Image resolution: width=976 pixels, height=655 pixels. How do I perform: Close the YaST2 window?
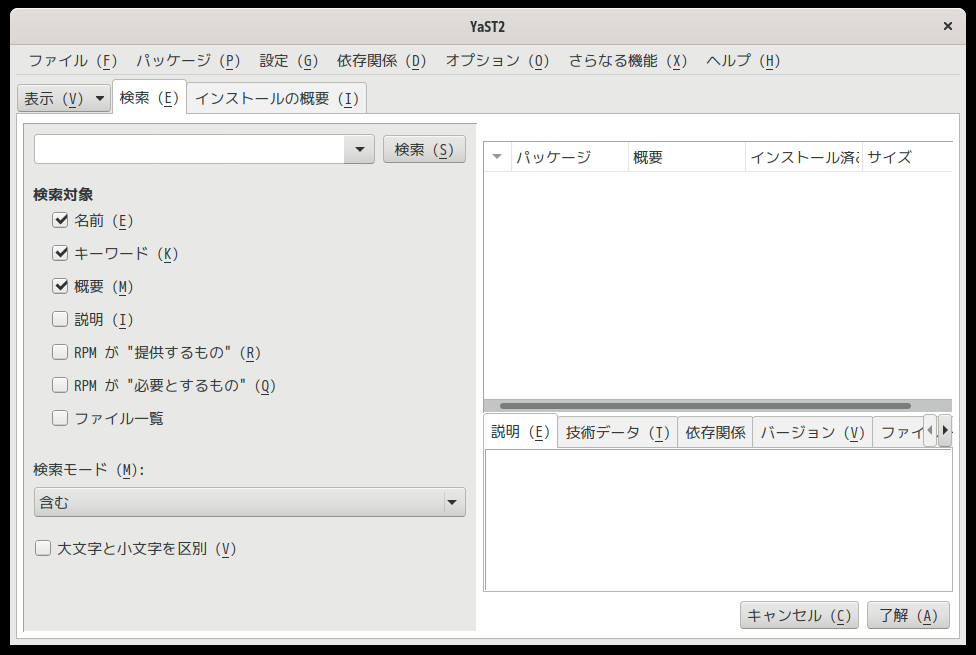coord(947,26)
